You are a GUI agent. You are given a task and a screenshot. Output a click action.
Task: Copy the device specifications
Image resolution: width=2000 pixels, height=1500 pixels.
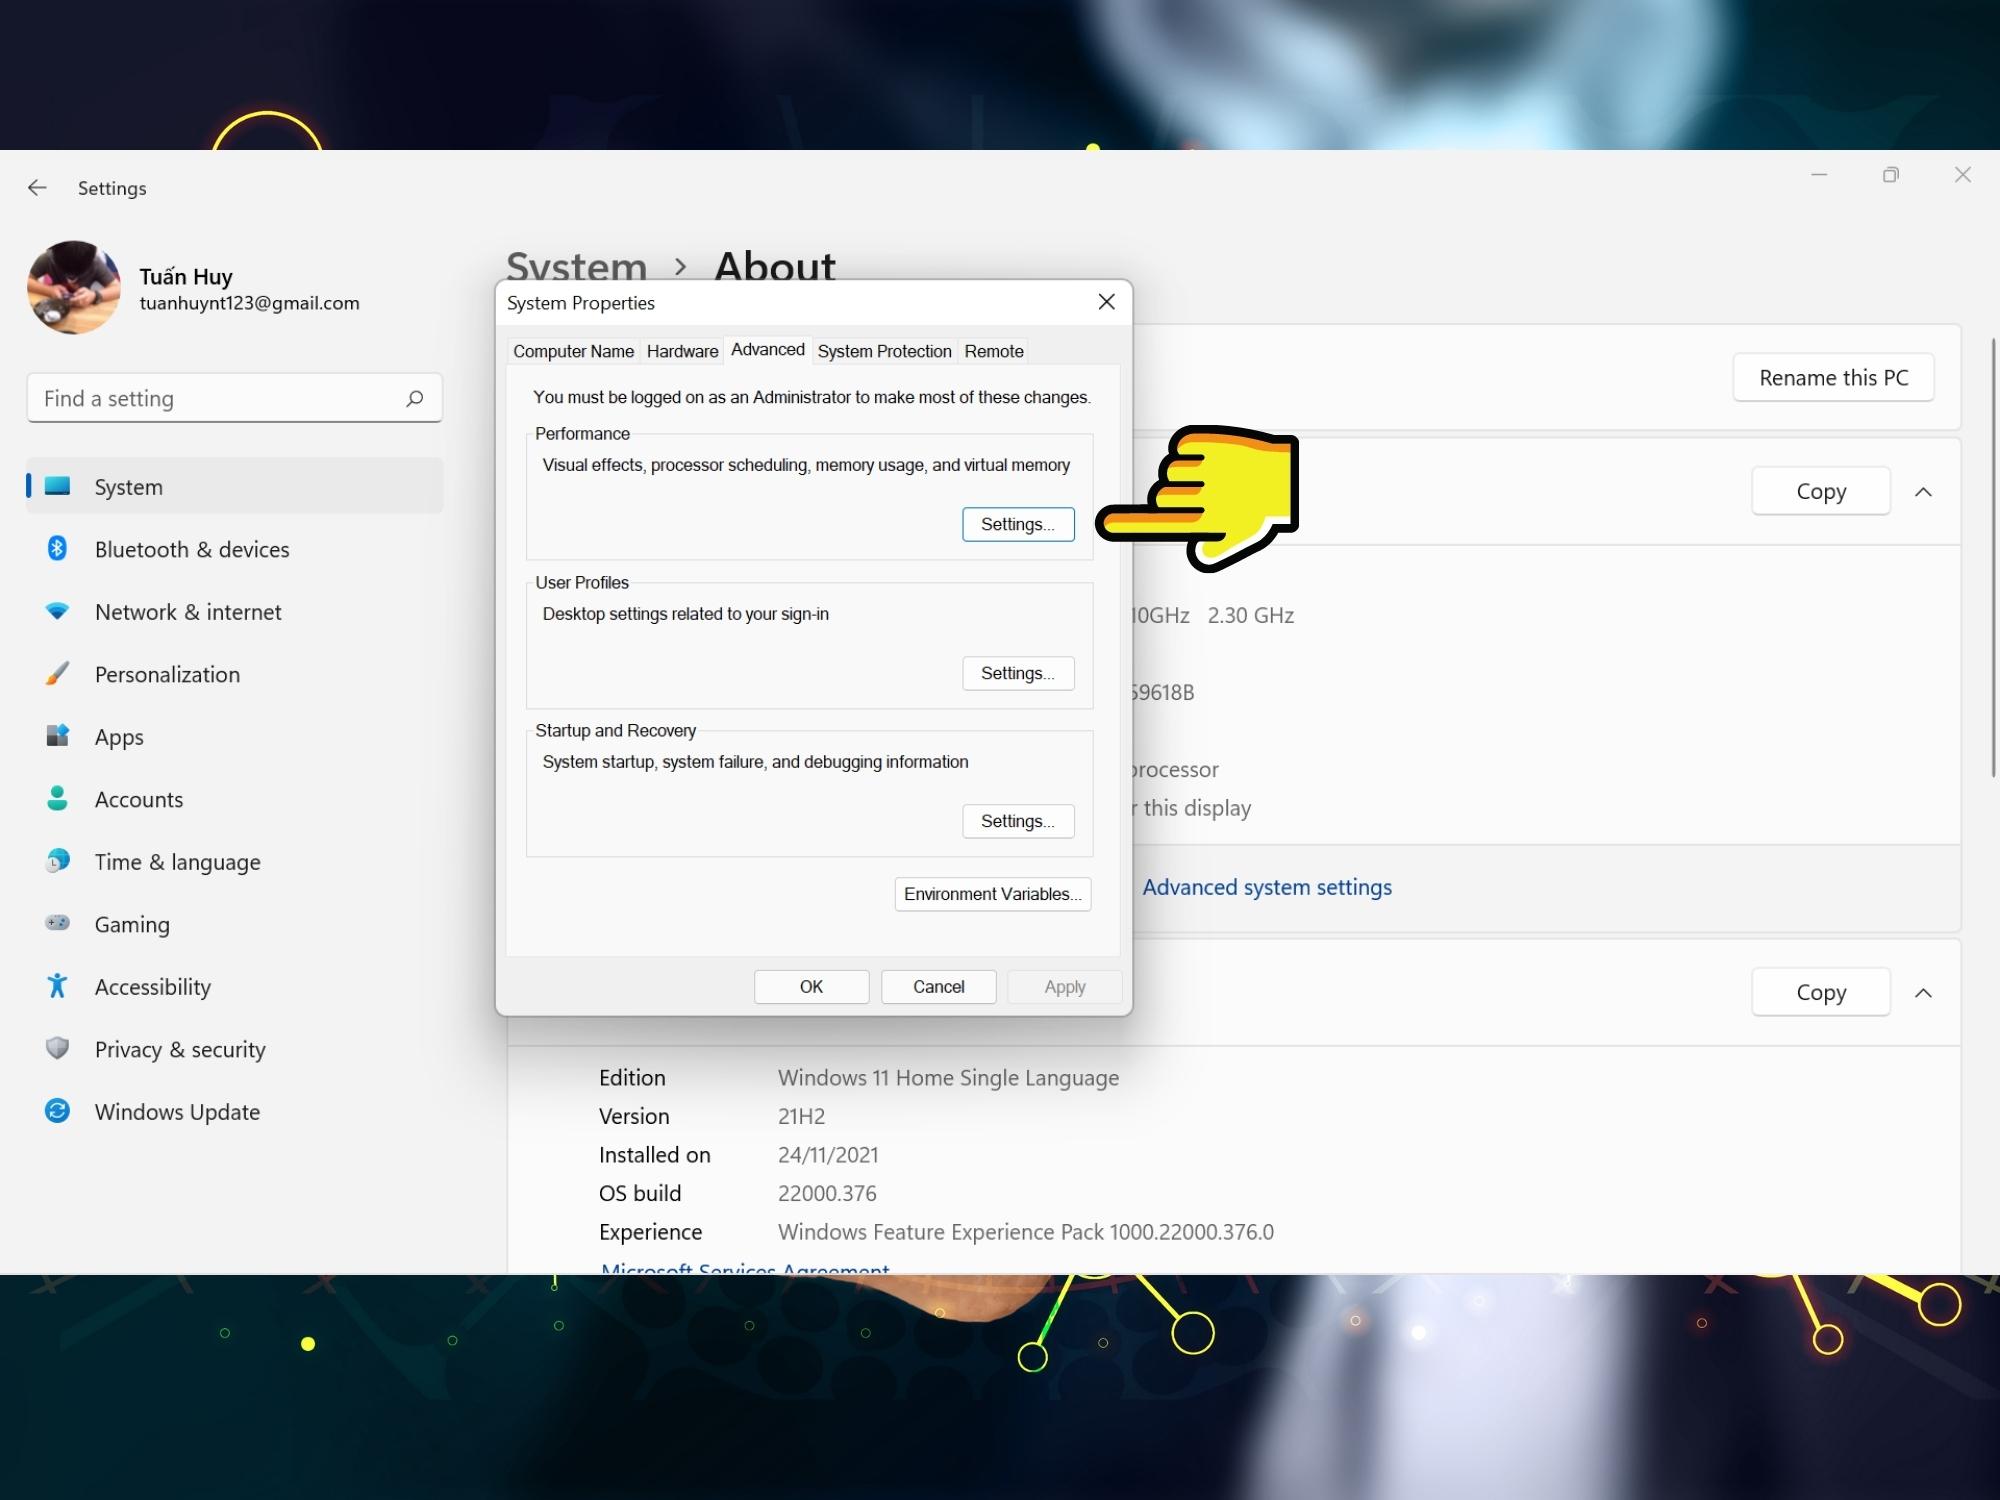1820,491
